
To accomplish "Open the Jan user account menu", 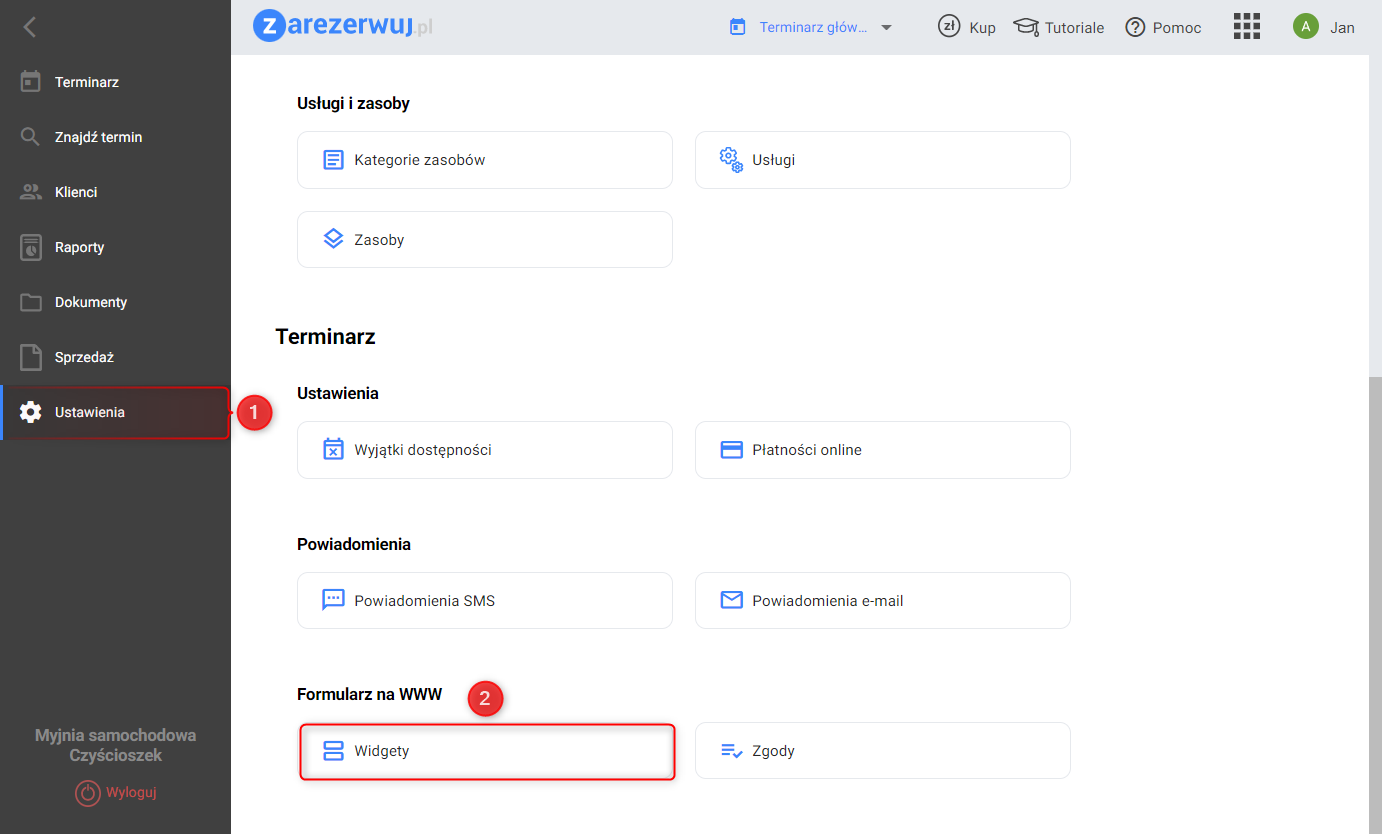I will [x=1323, y=27].
